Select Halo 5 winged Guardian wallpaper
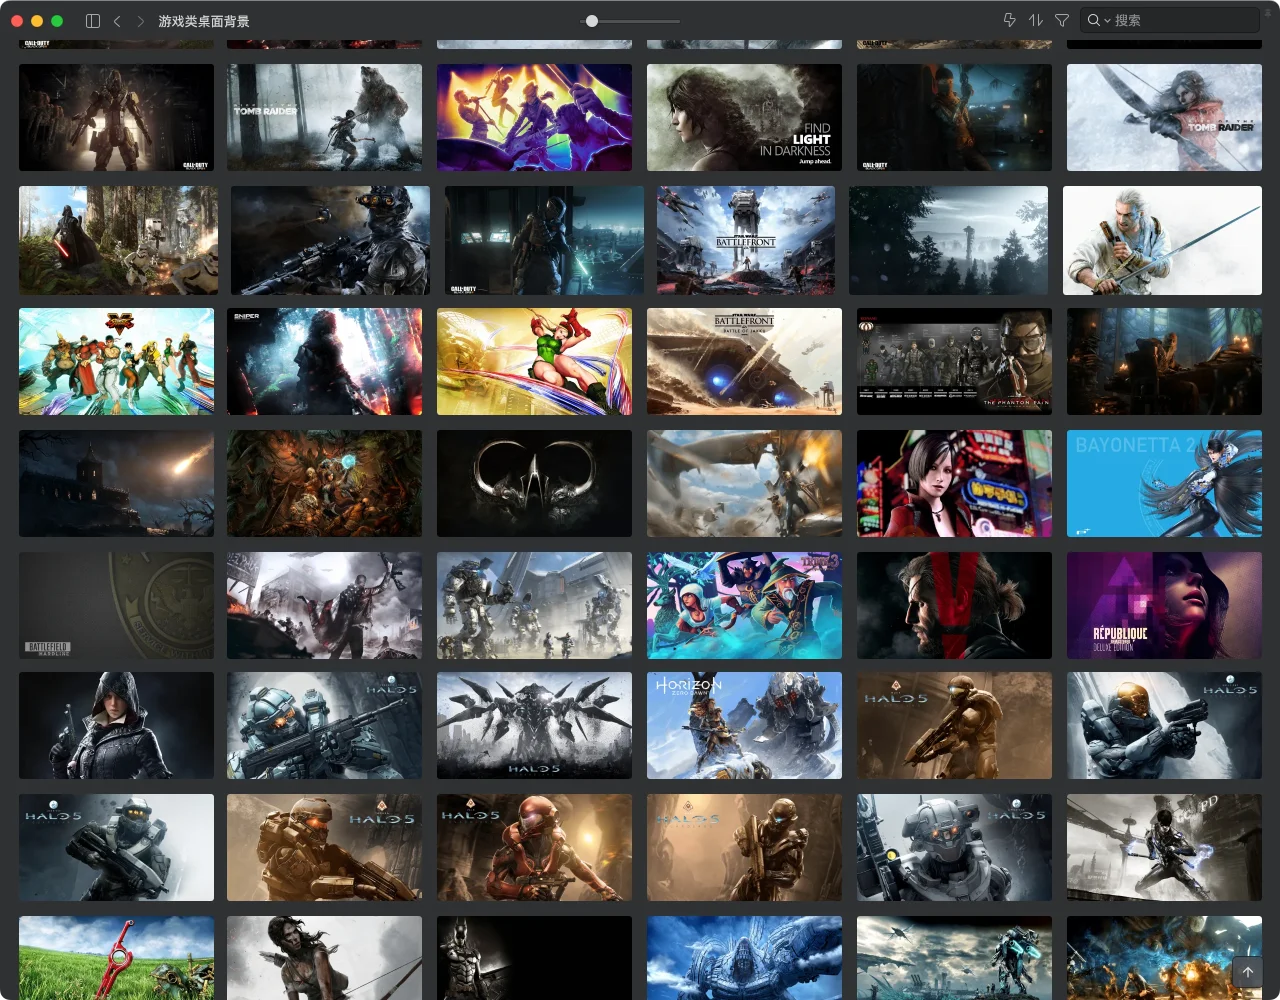Viewport: 1280px width, 1000px height. pos(534,726)
